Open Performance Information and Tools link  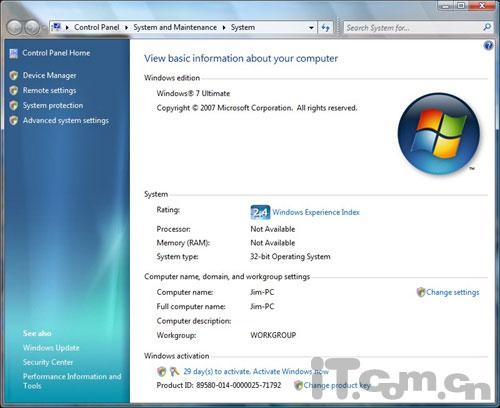(72, 381)
